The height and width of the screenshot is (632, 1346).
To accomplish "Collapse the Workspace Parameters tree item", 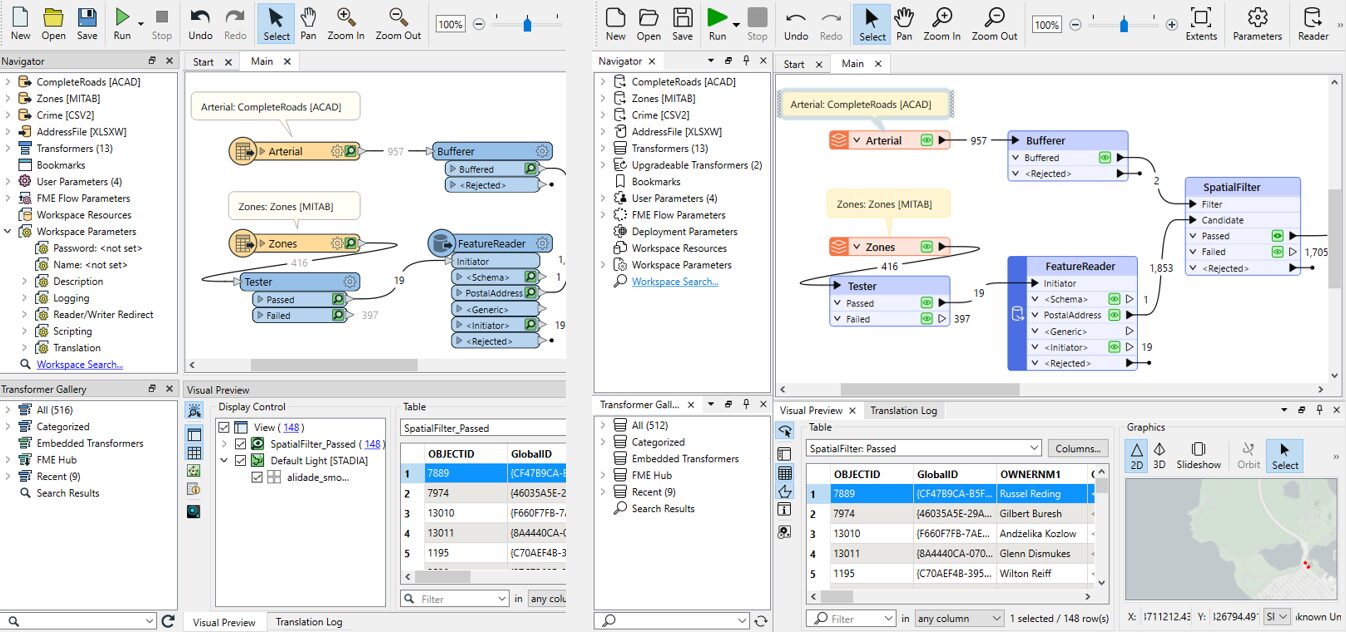I will coord(8,231).
